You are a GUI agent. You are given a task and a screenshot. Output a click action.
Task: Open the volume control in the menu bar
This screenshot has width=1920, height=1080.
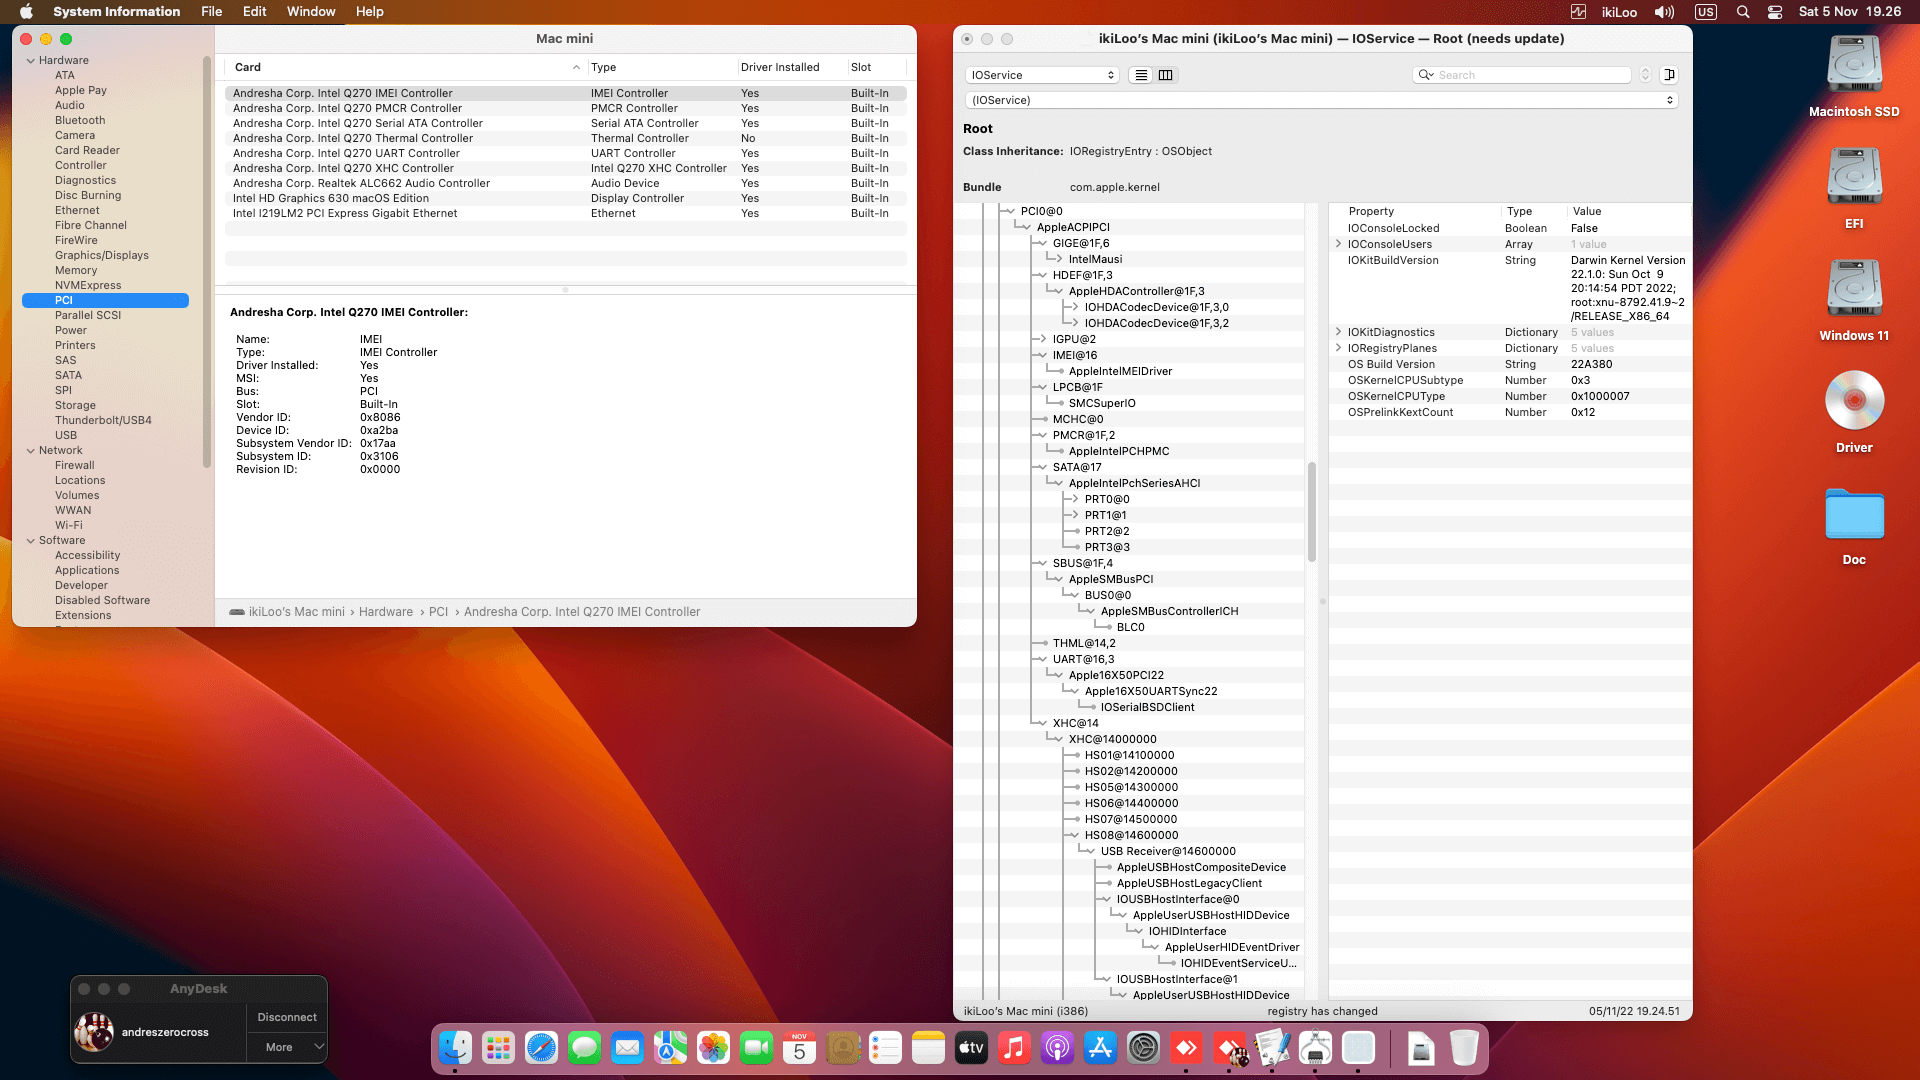pos(1664,12)
